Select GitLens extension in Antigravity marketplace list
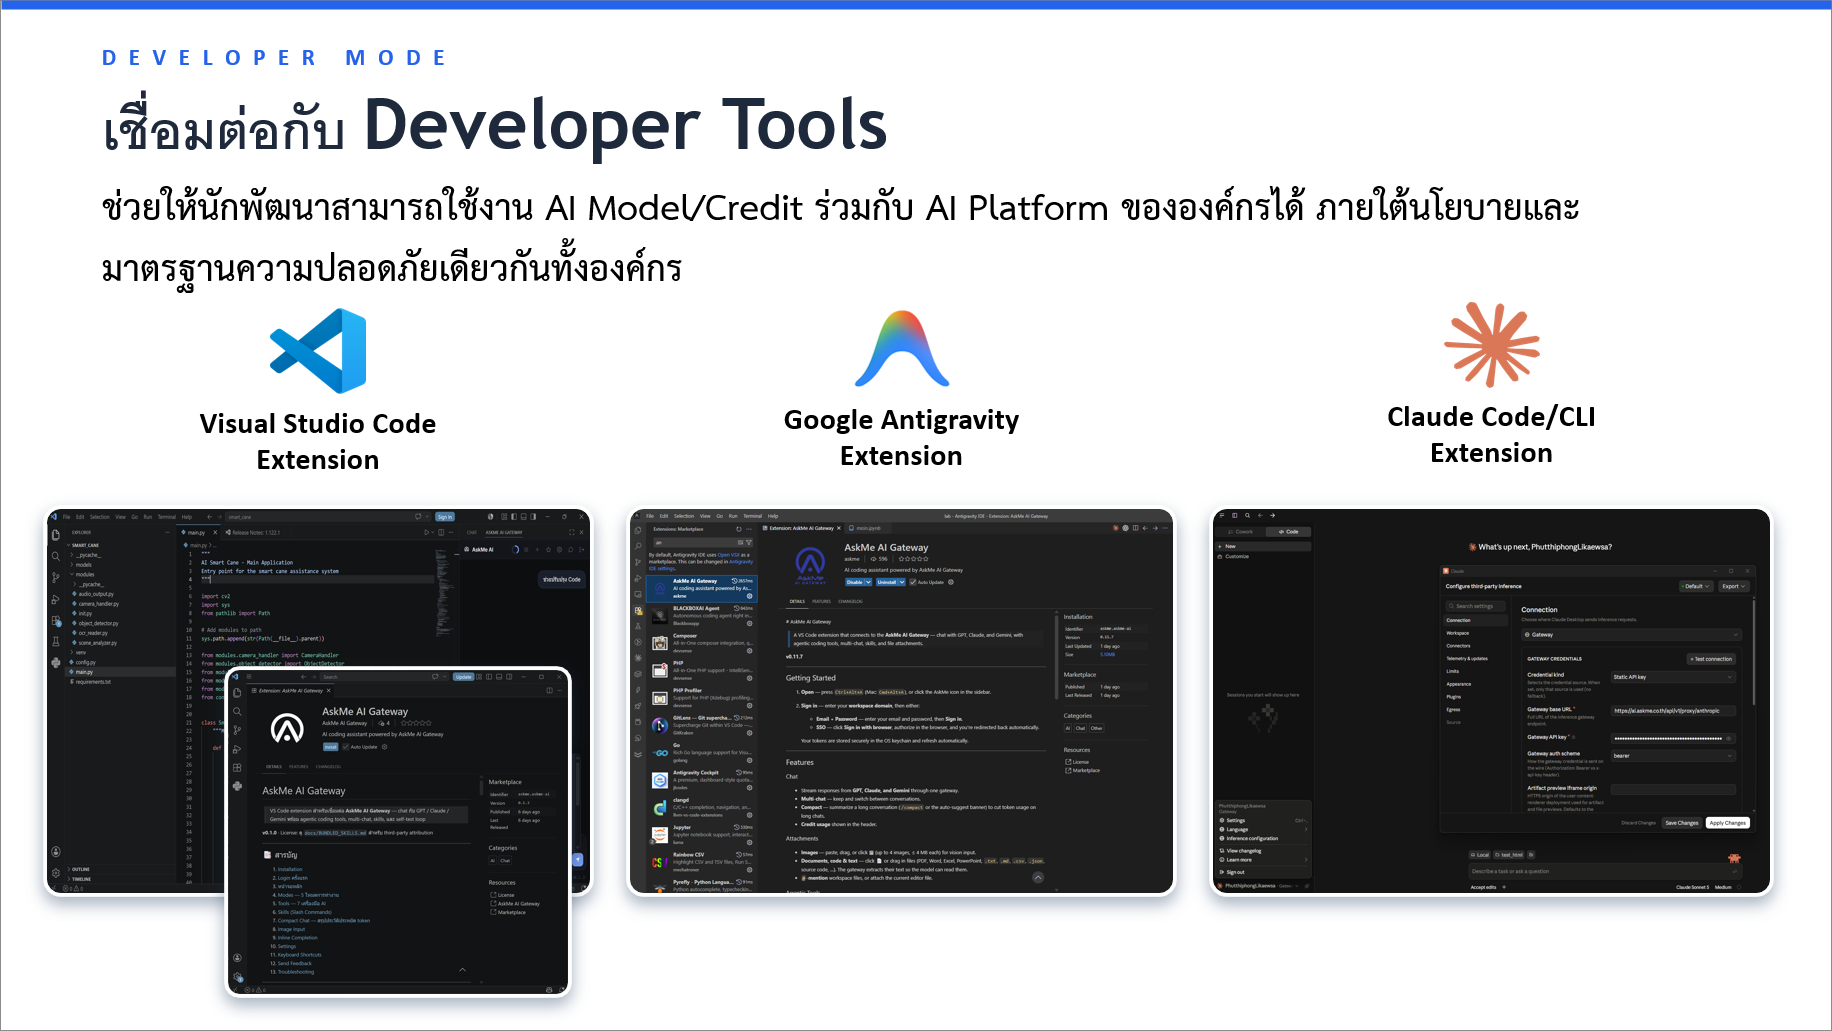The width and height of the screenshot is (1832, 1031). pos(702,725)
